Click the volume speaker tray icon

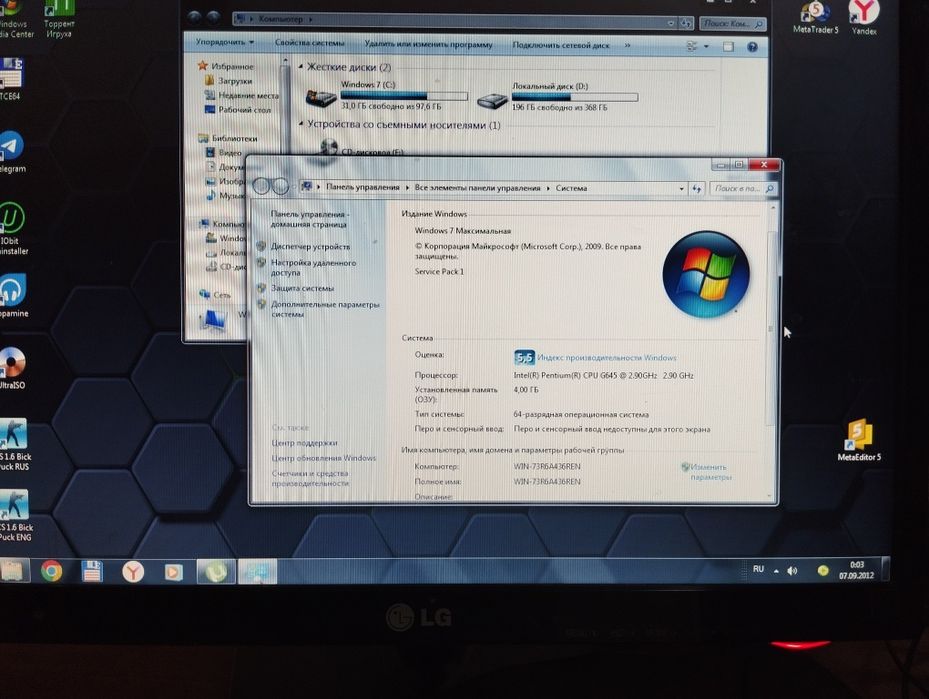[x=792, y=570]
